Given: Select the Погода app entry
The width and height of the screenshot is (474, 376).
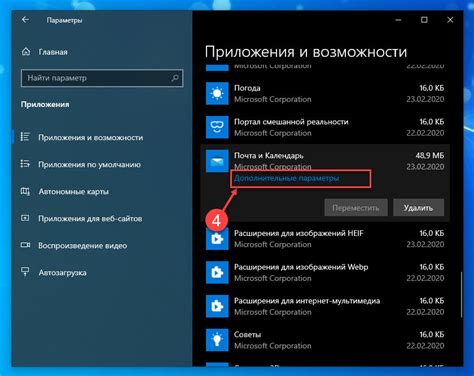Looking at the screenshot, I should click(x=325, y=94).
